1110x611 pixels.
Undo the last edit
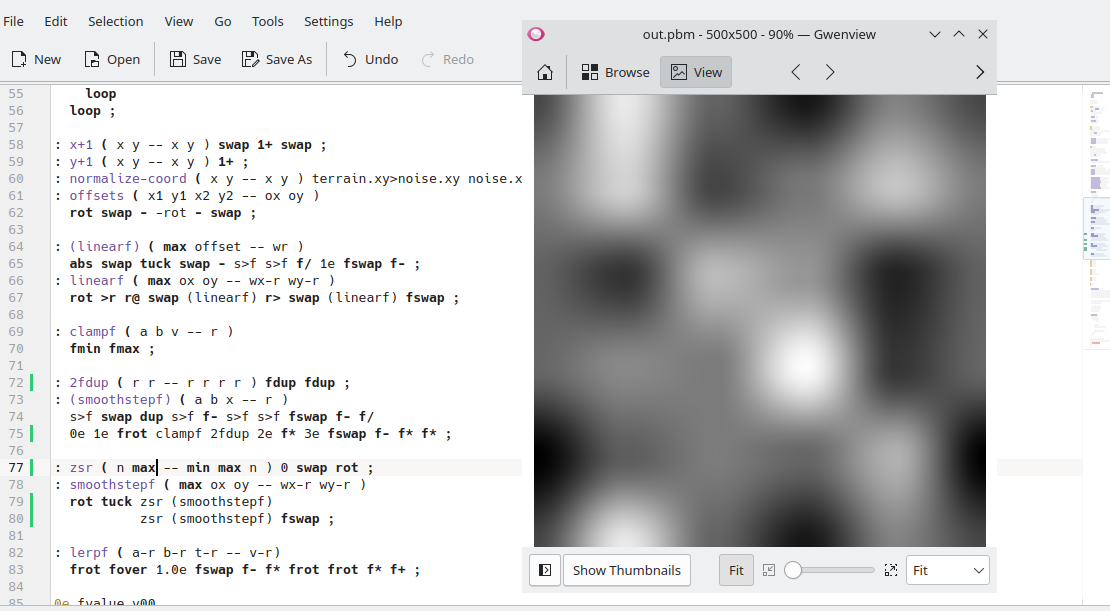tap(370, 59)
